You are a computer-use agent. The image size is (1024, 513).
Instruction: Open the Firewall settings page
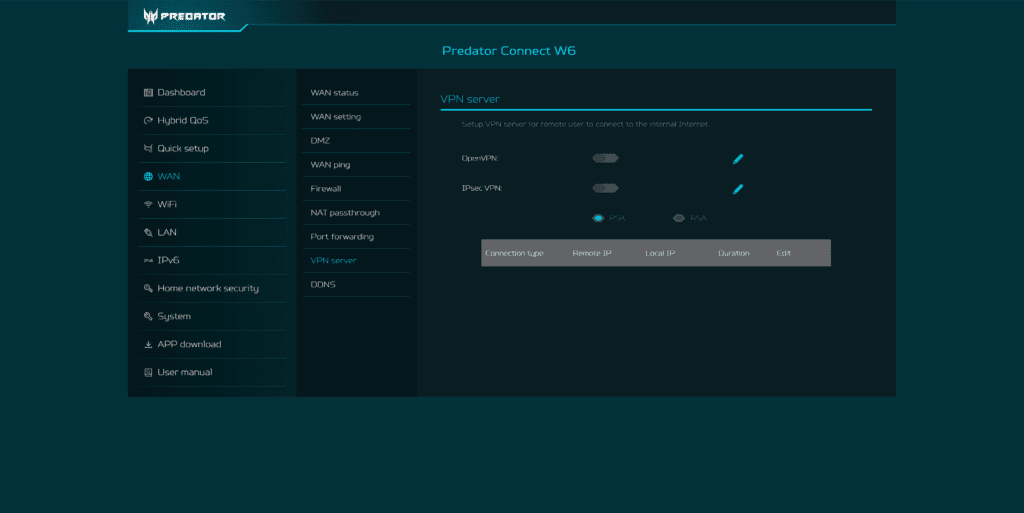coord(326,189)
